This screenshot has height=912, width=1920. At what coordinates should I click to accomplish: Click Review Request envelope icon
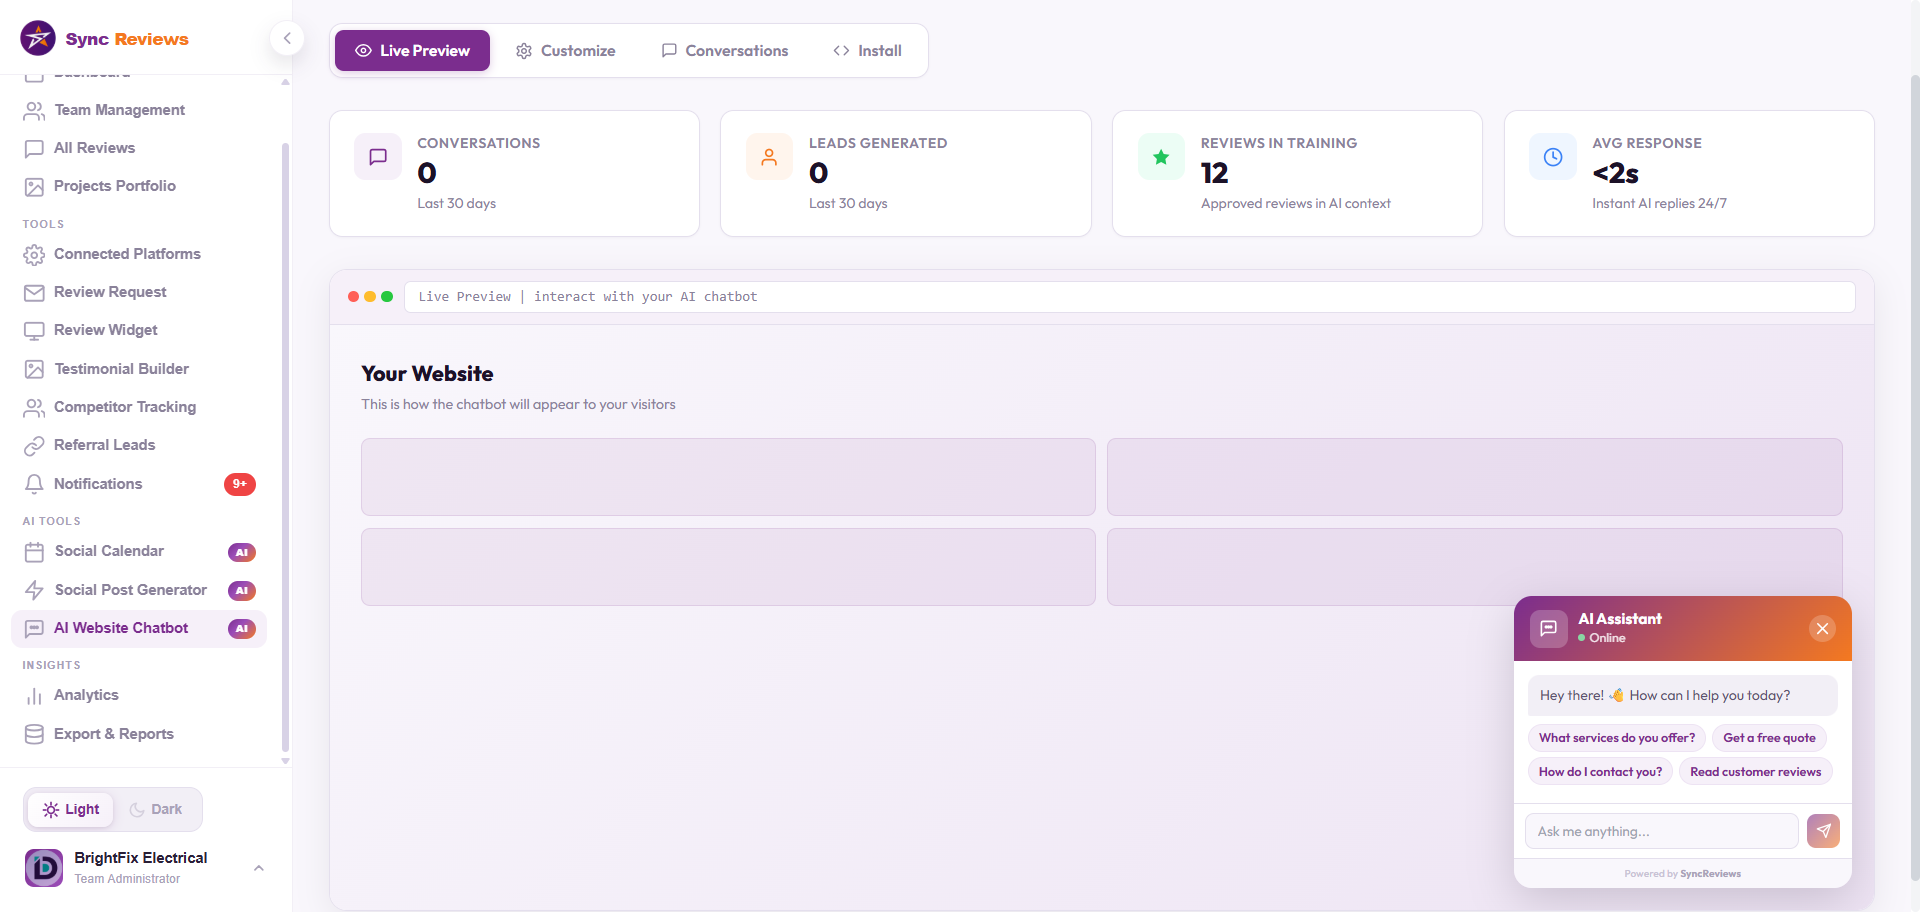click(x=34, y=292)
